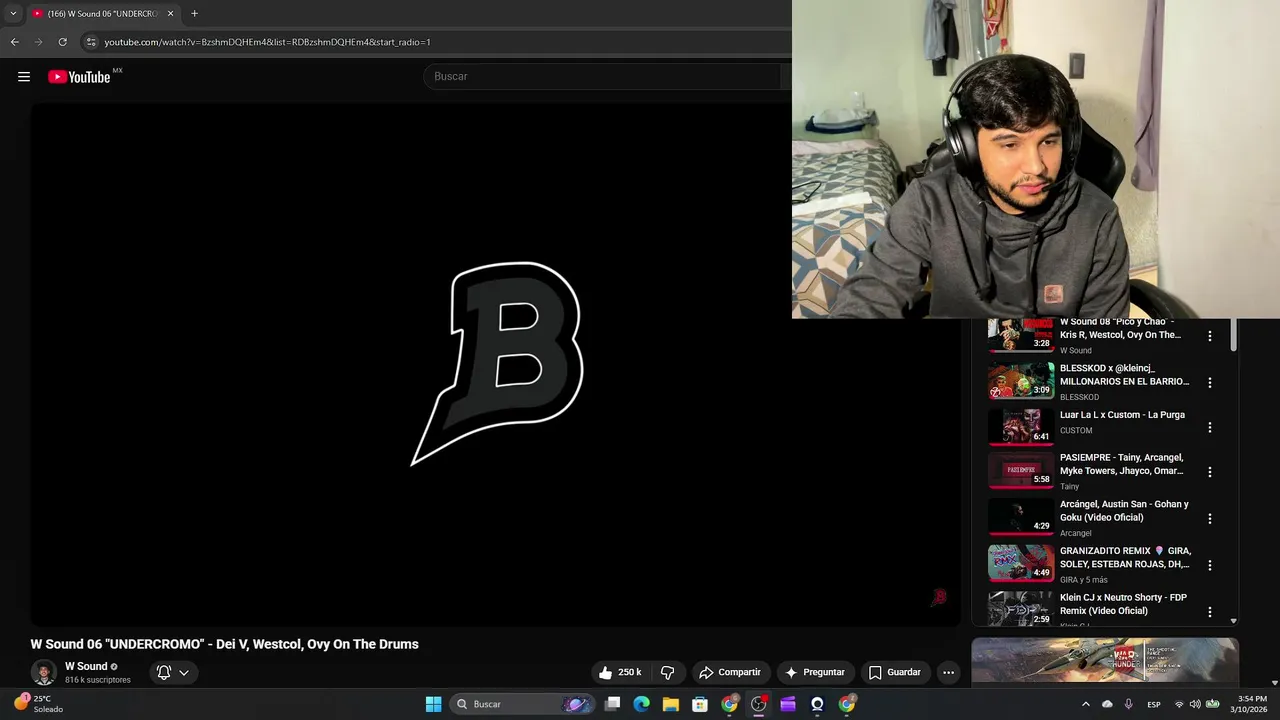Open options for Klein CJ FDP Remix
This screenshot has width=1280, height=720.
pos(1209,611)
